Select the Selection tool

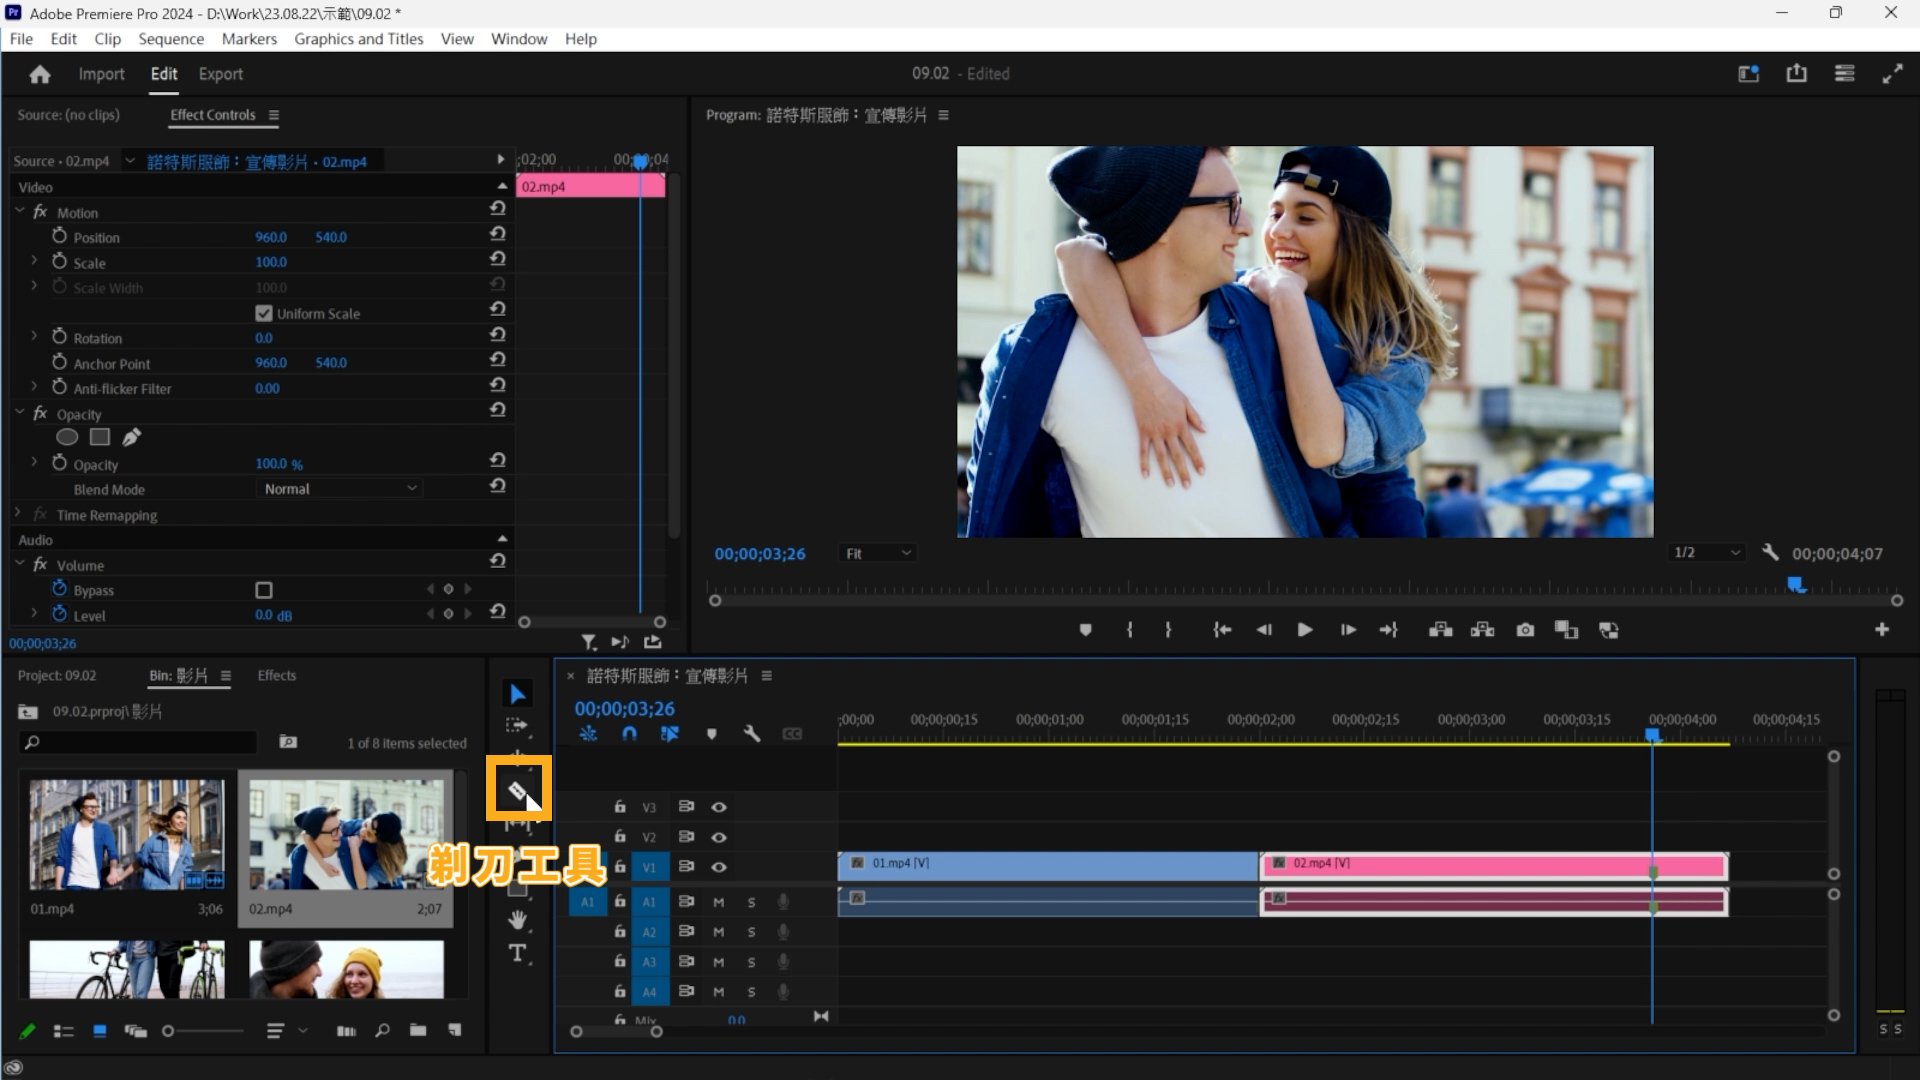tap(517, 692)
